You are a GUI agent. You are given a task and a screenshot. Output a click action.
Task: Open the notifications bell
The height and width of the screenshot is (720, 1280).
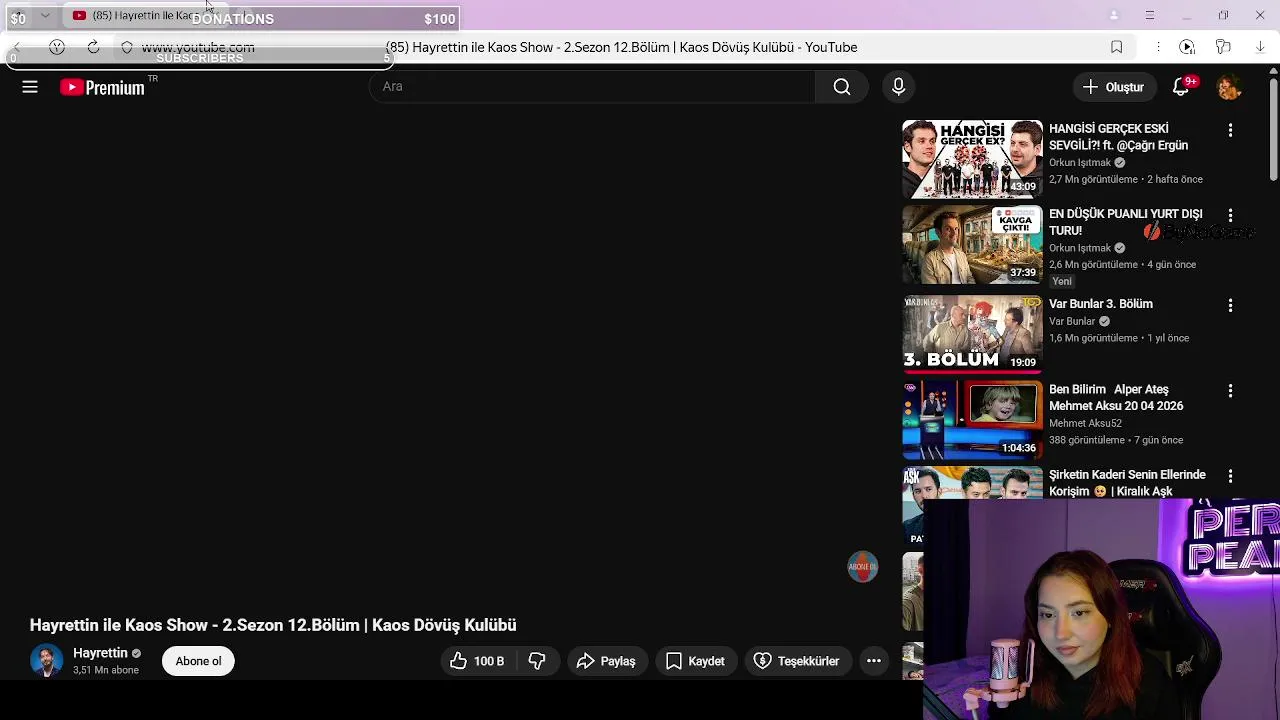(x=1181, y=87)
